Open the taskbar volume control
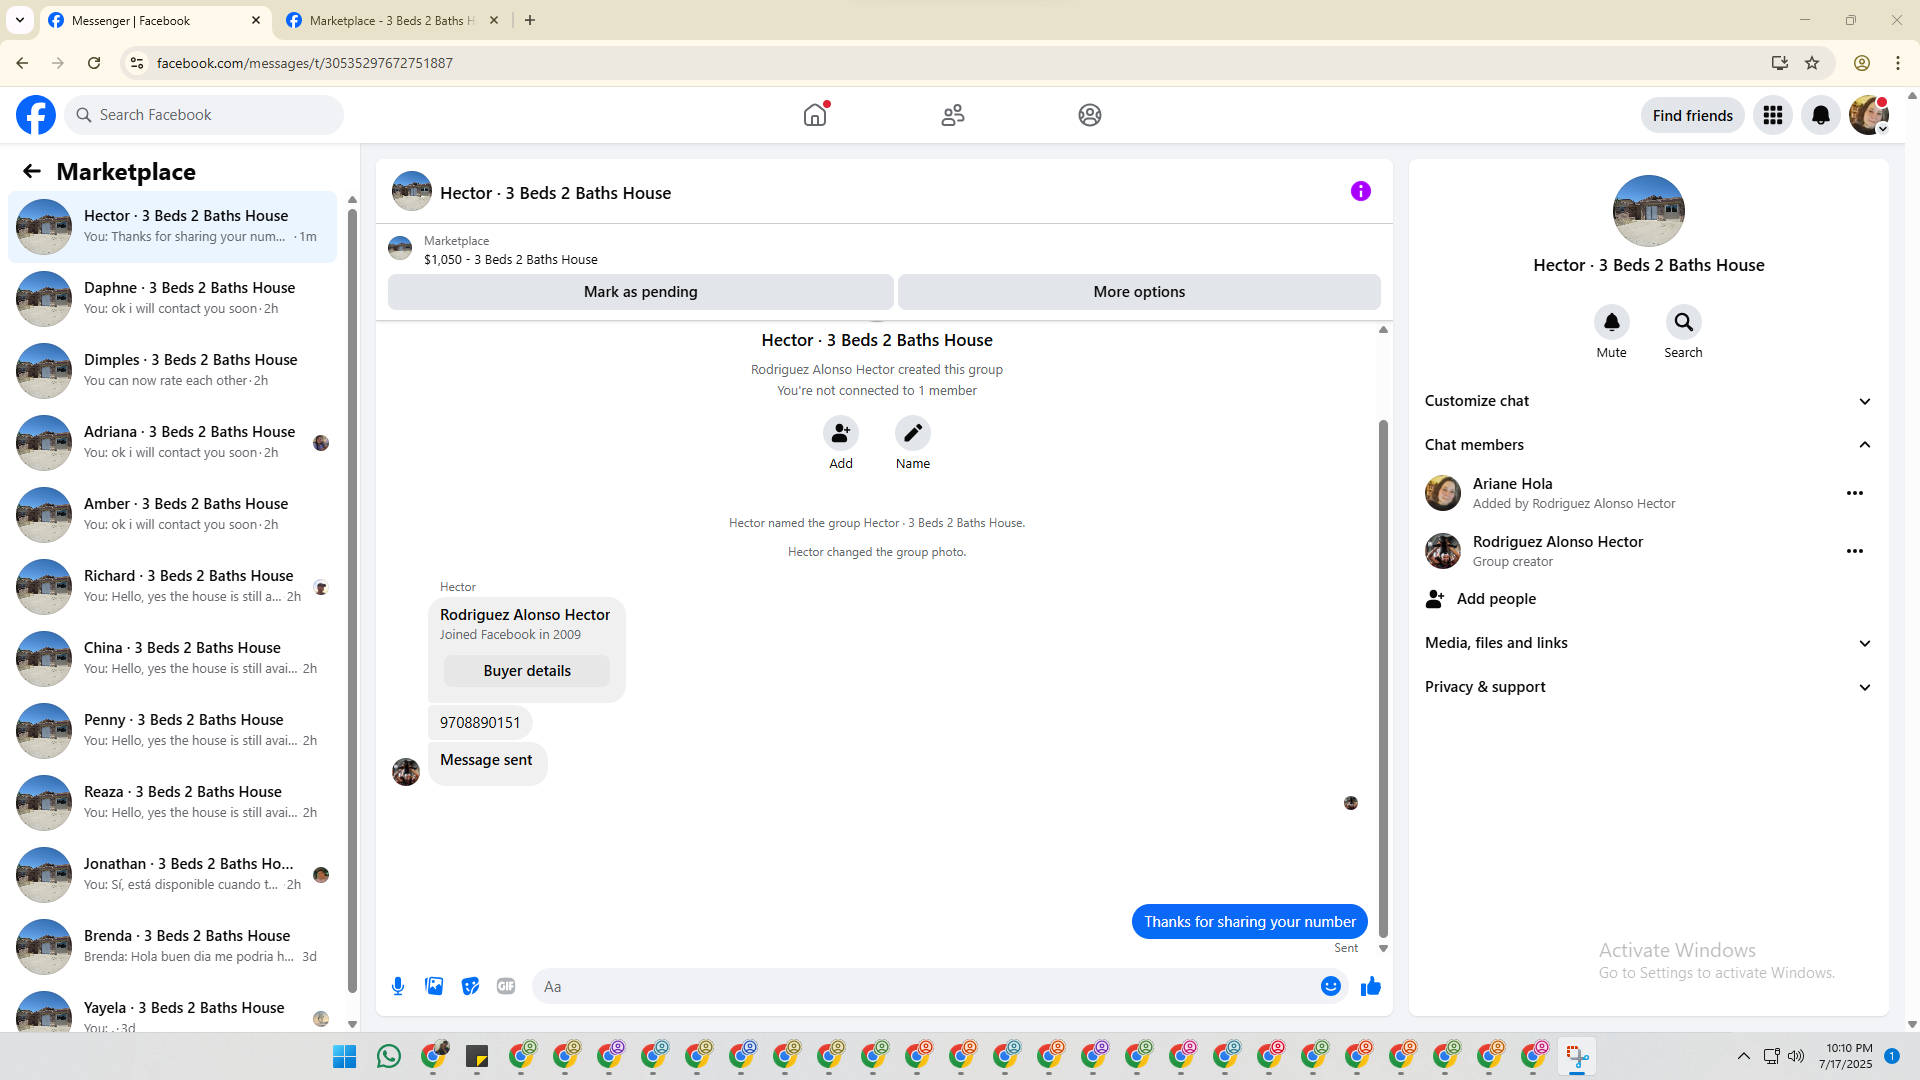Image resolution: width=1920 pixels, height=1080 pixels. click(1797, 1056)
